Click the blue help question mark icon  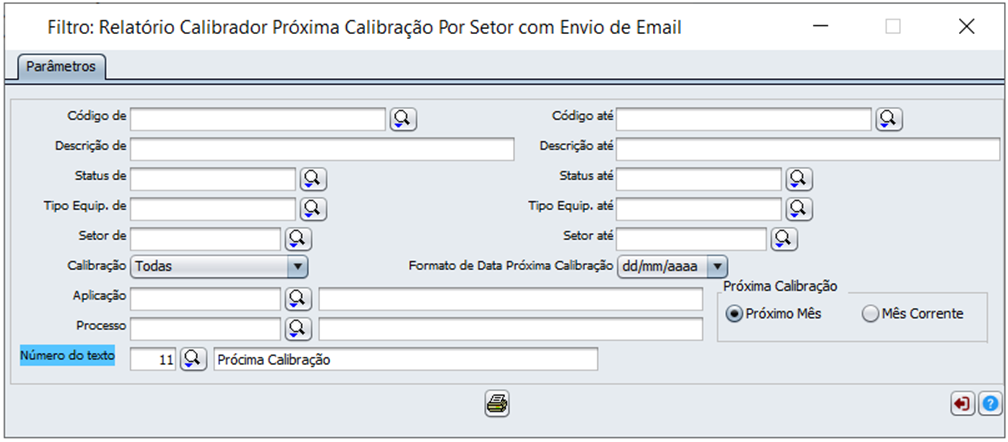(x=989, y=403)
